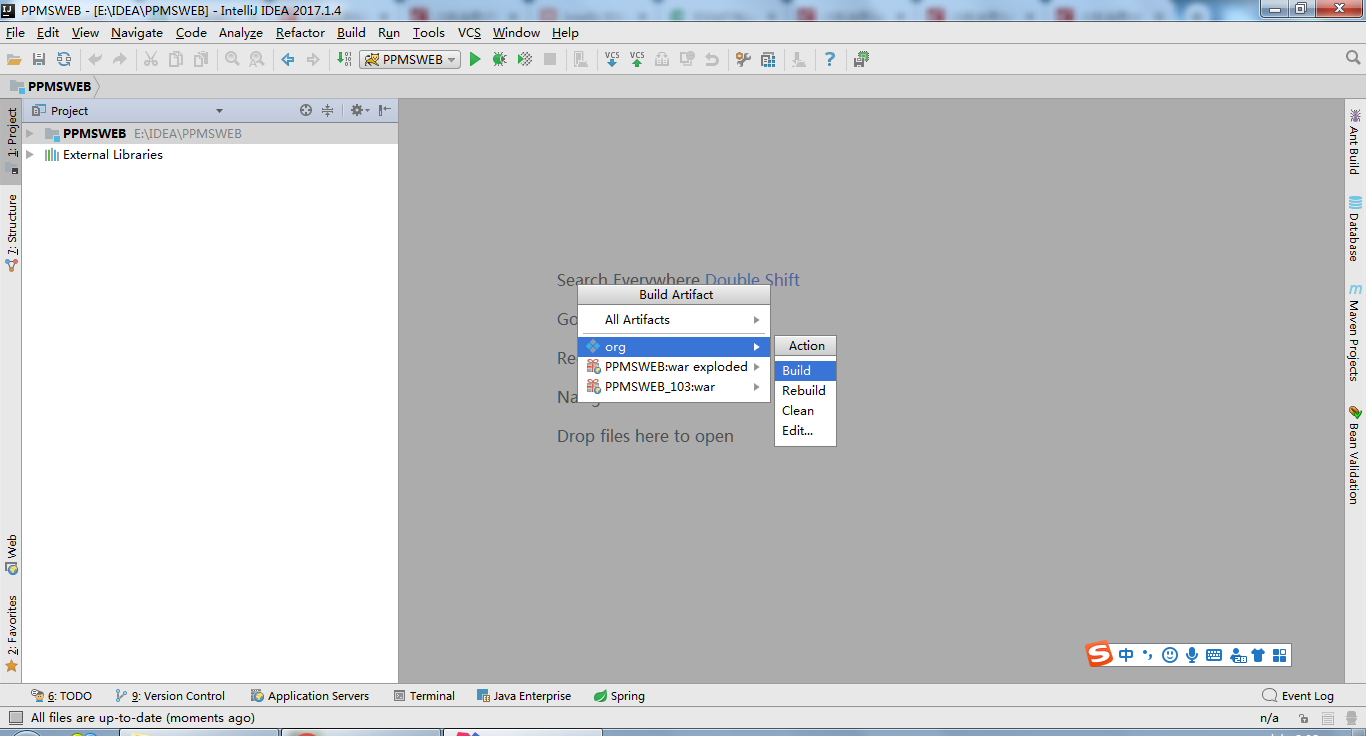The width and height of the screenshot is (1366, 736).
Task: Click the Hector inspector icon in status bar
Action: (x=1350, y=718)
